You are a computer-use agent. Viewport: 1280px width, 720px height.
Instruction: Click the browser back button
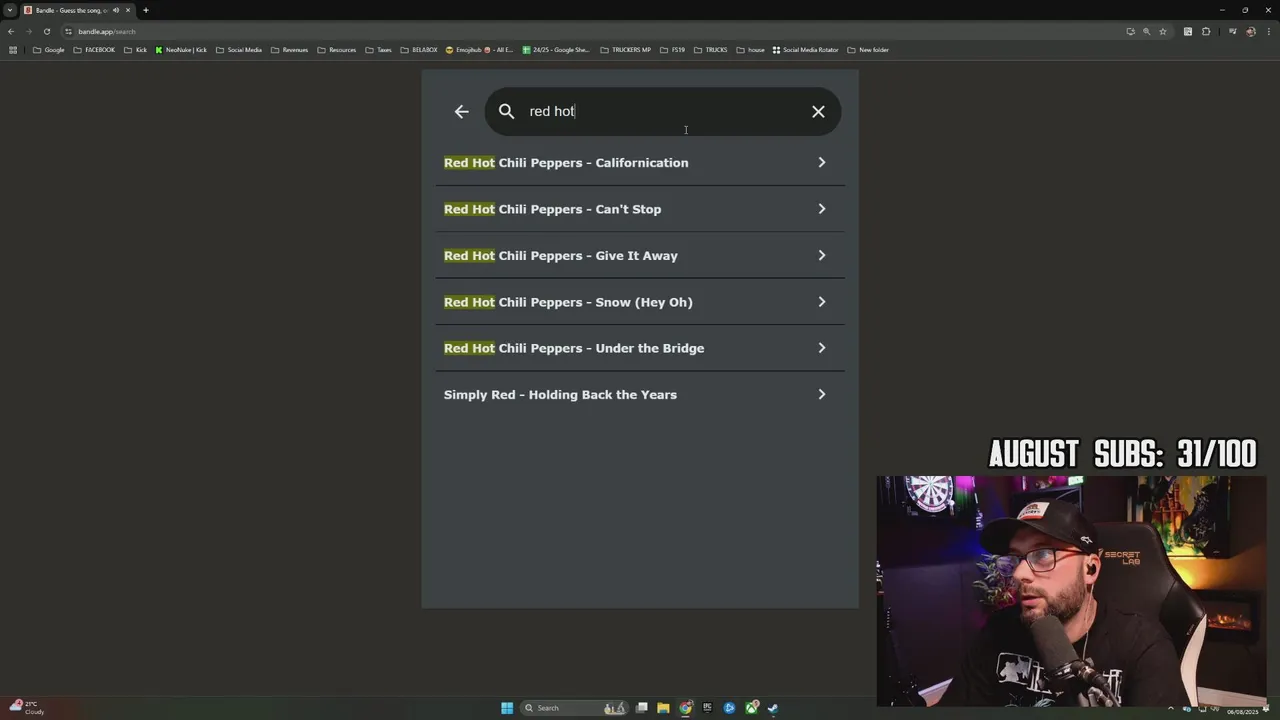coord(11,31)
